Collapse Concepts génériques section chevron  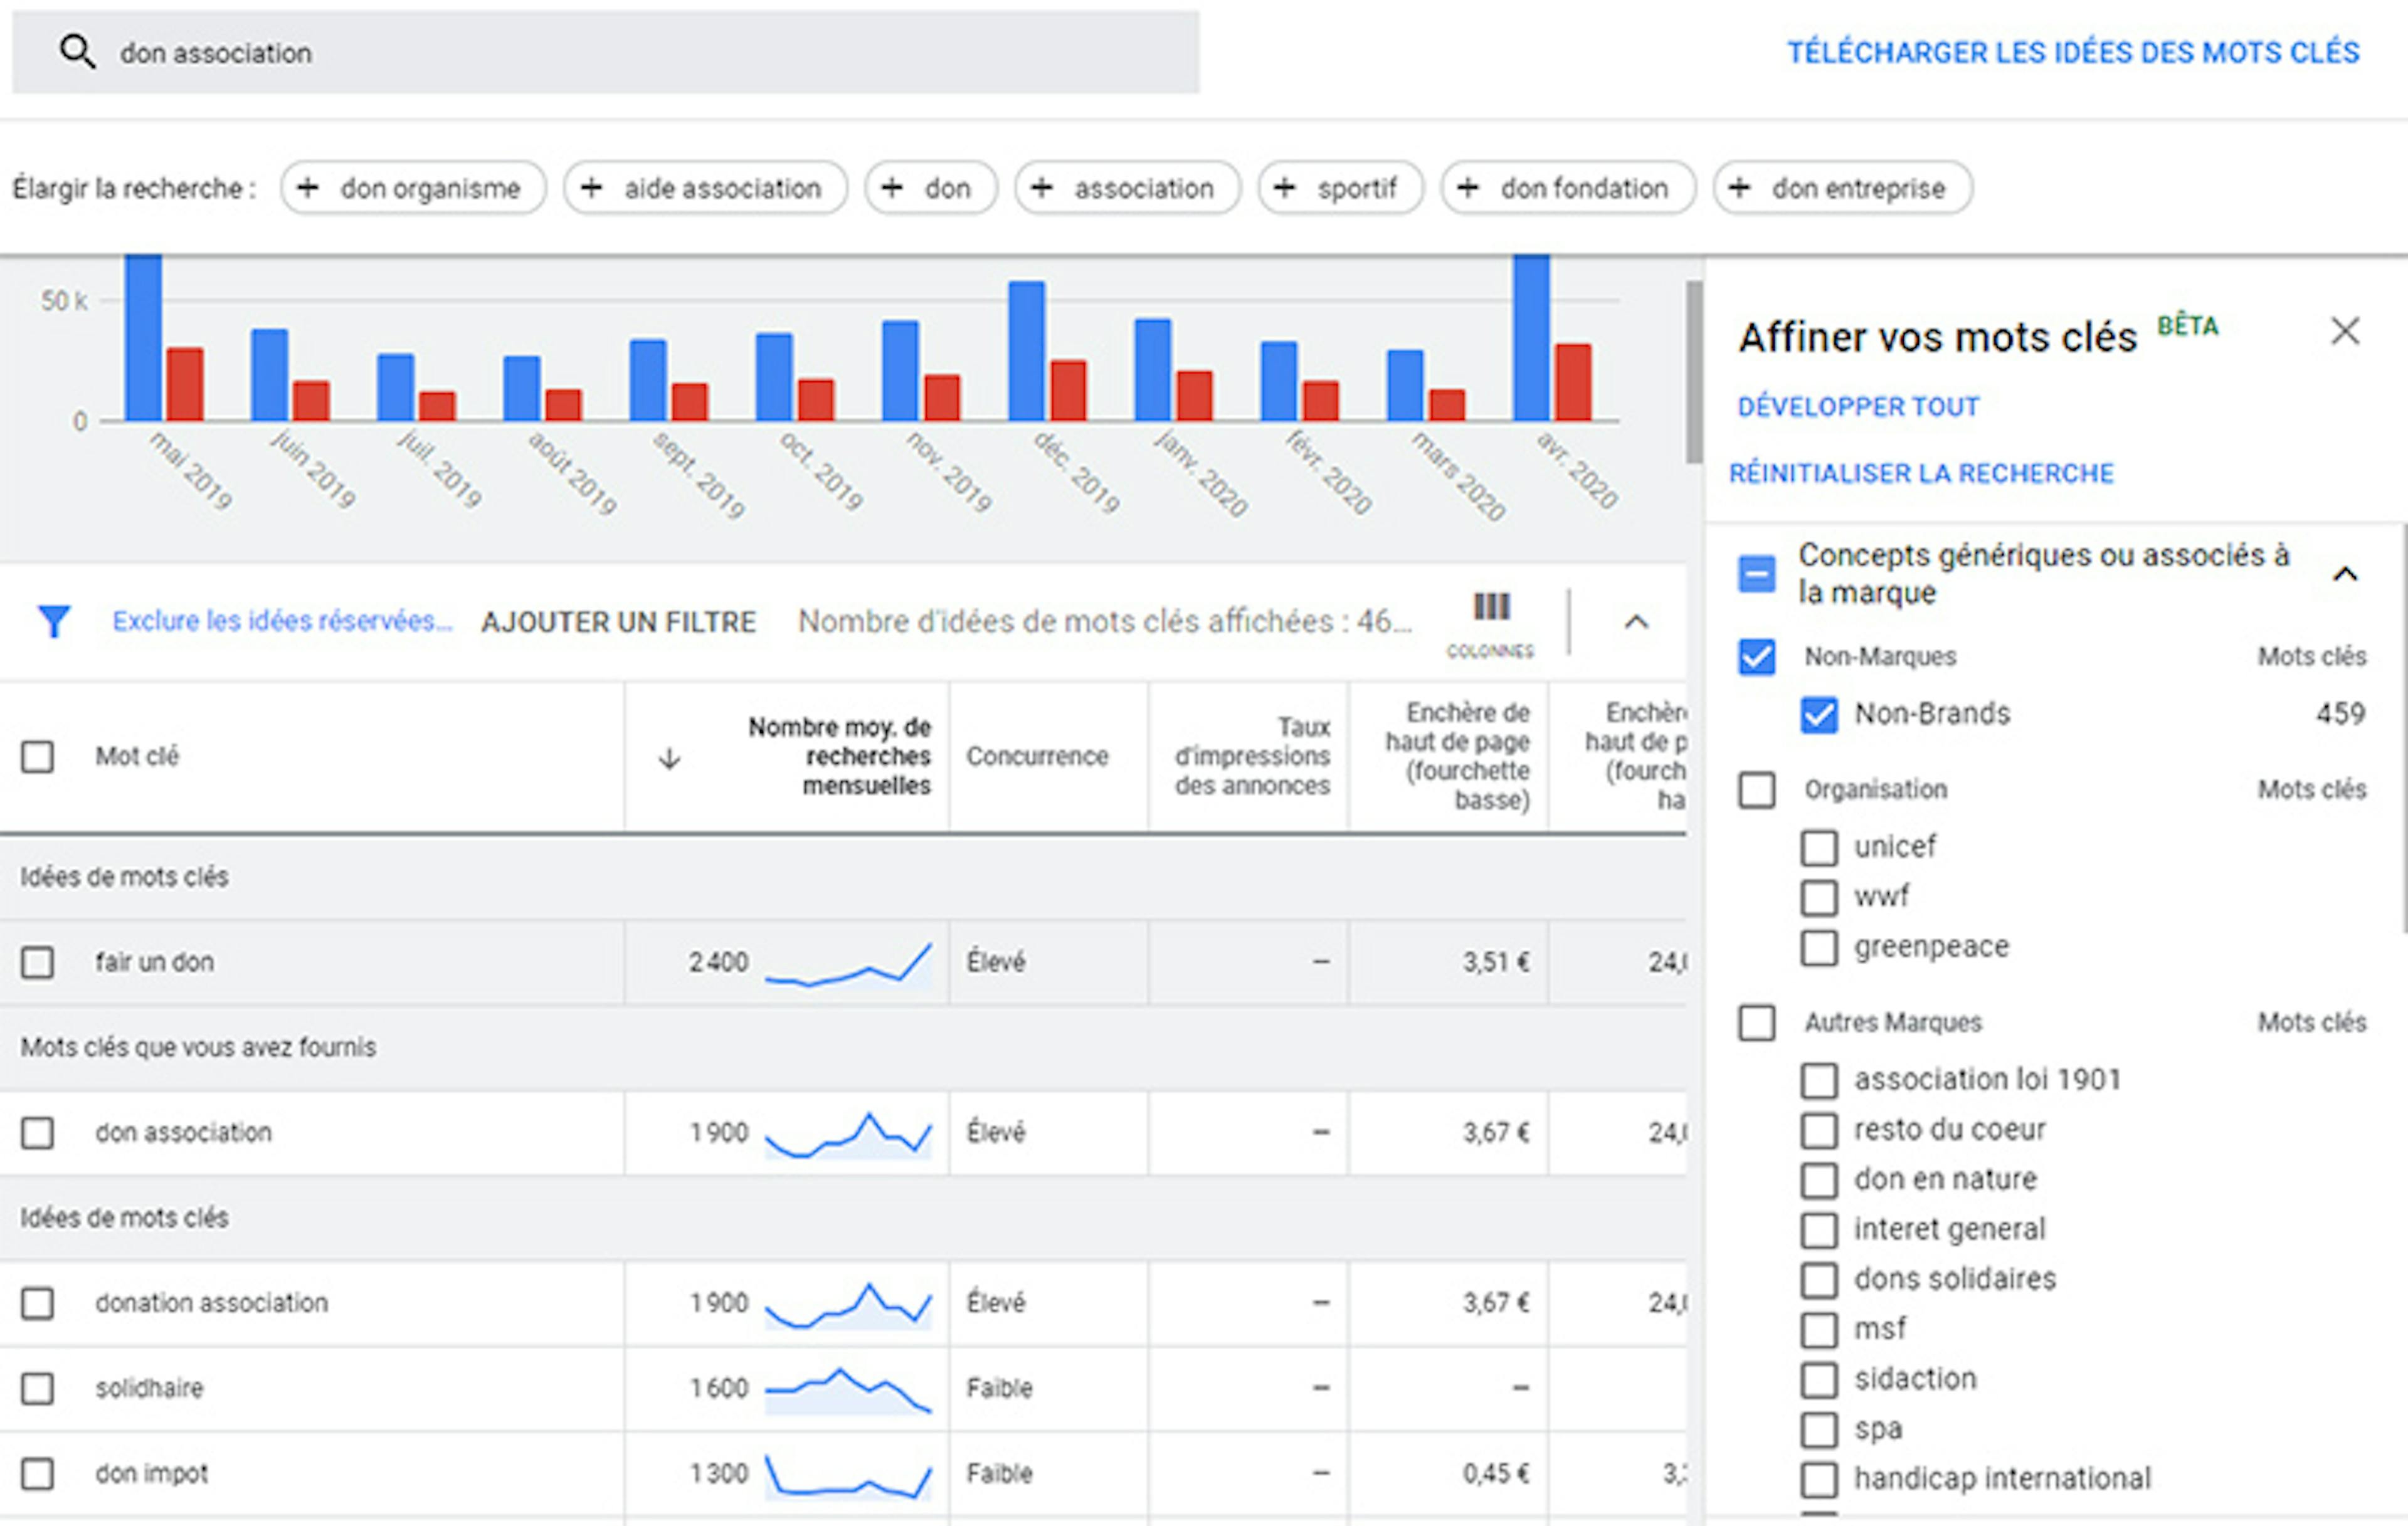[x=2344, y=574]
